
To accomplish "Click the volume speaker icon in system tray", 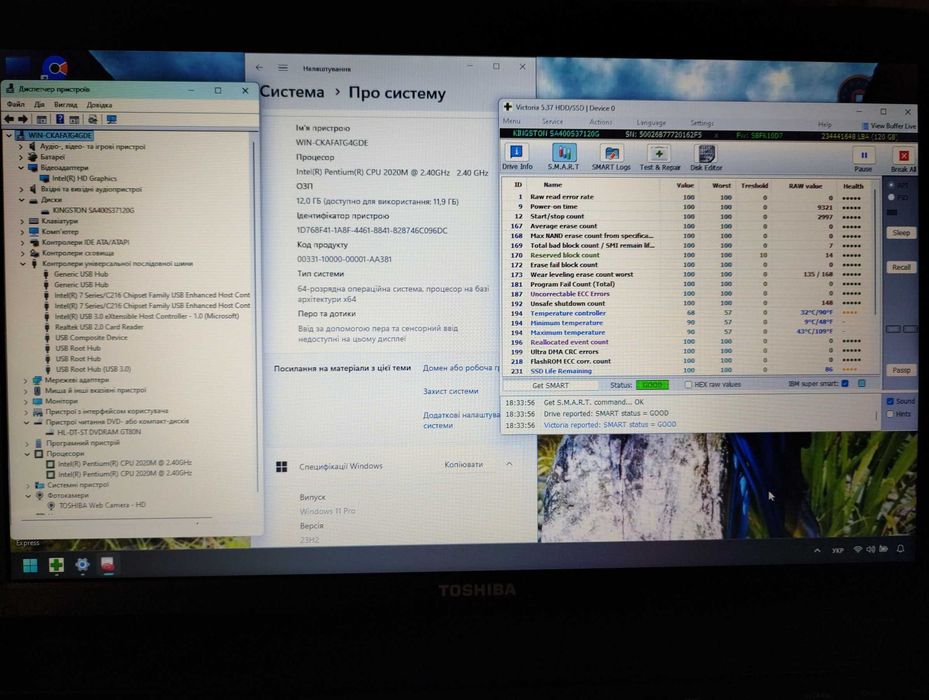I will point(870,549).
